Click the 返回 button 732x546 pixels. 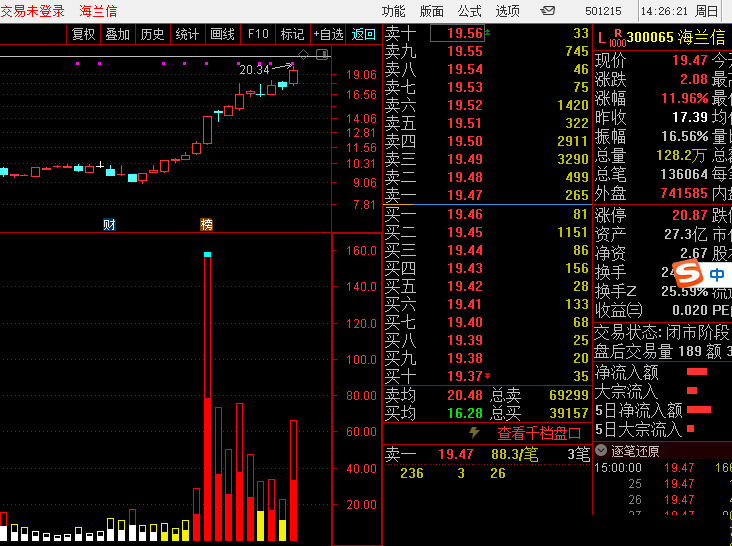[x=363, y=34]
